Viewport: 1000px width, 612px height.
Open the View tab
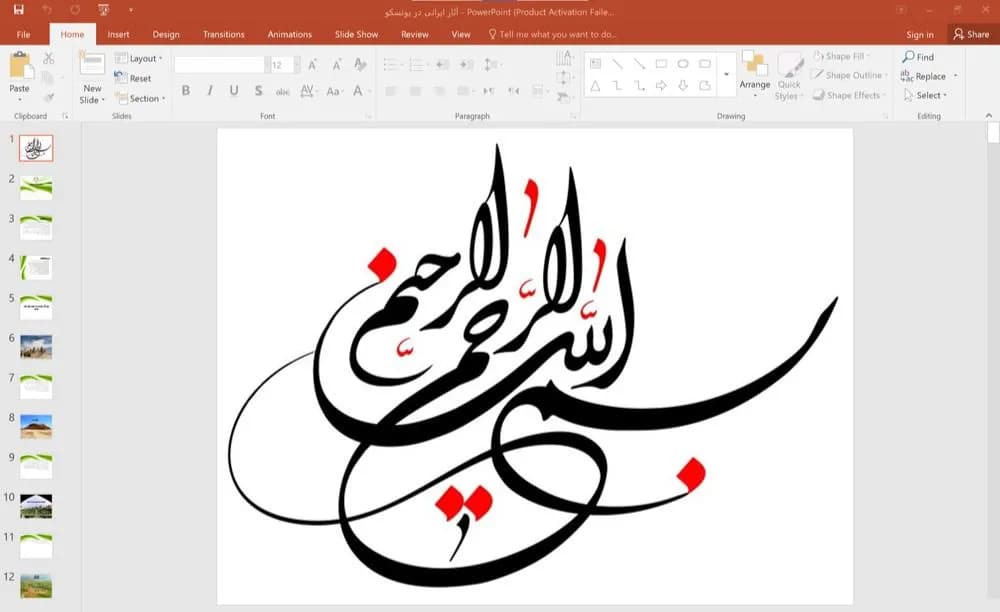coord(460,34)
